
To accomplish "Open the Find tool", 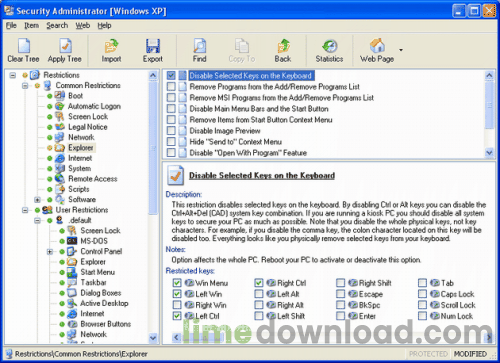I will [200, 46].
